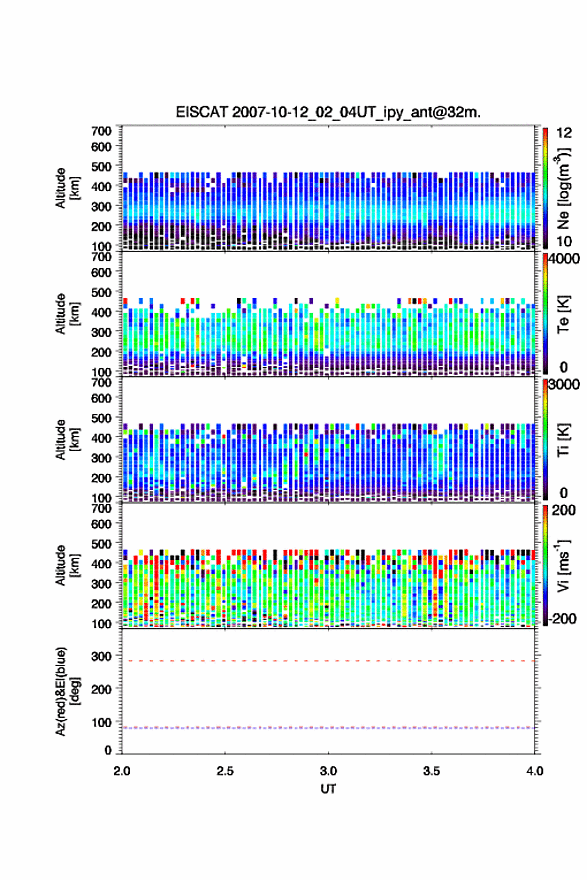The image size is (587, 880).
Task: Click the plot title EISCAT 2007-10-12_02_04UT_ipy_ant@32m
Action: (328, 112)
